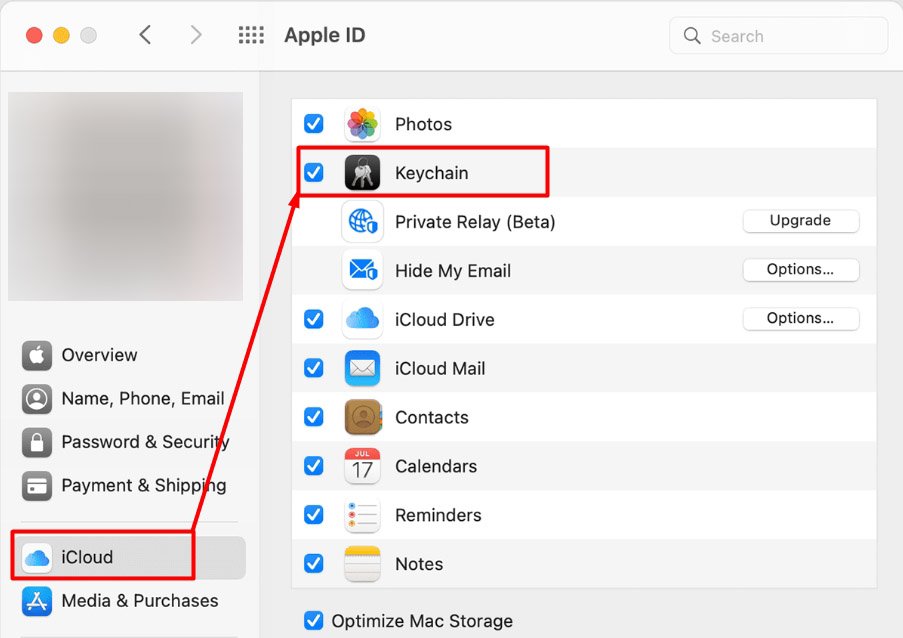
Task: Click the Photos app icon
Action: click(362, 124)
